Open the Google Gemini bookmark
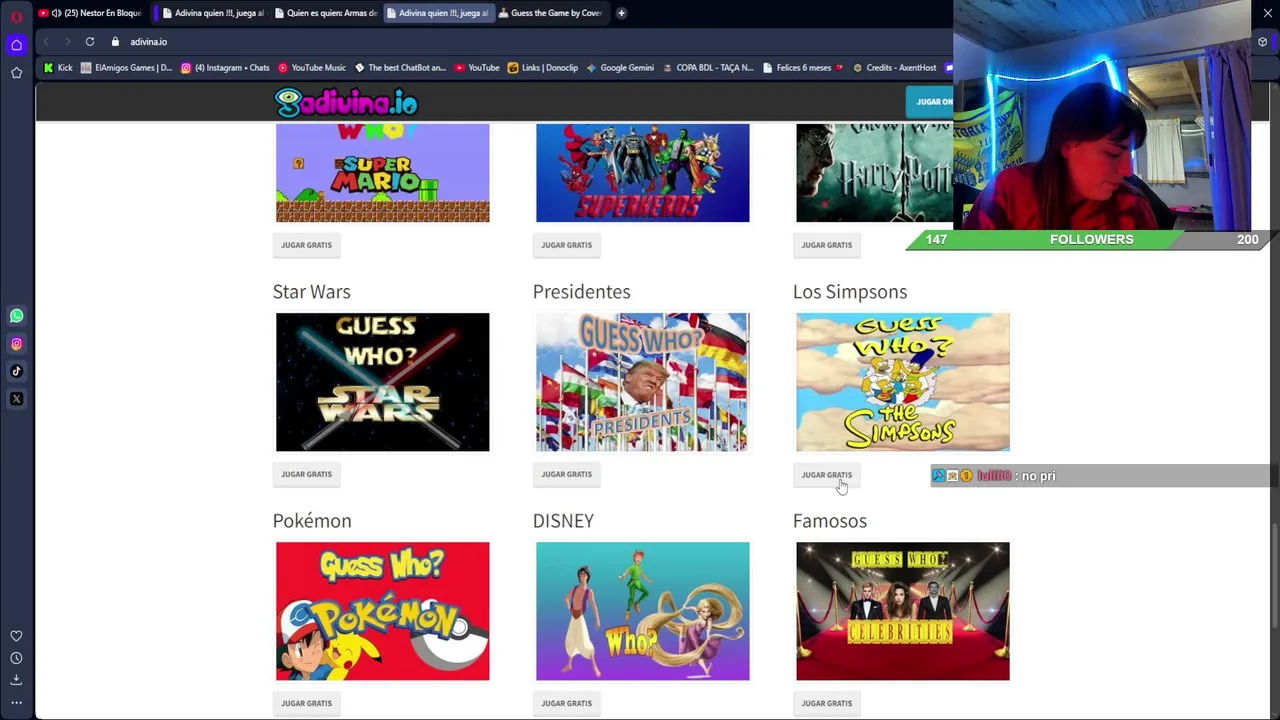Screen dimensions: 1280x720 (620, 68)
